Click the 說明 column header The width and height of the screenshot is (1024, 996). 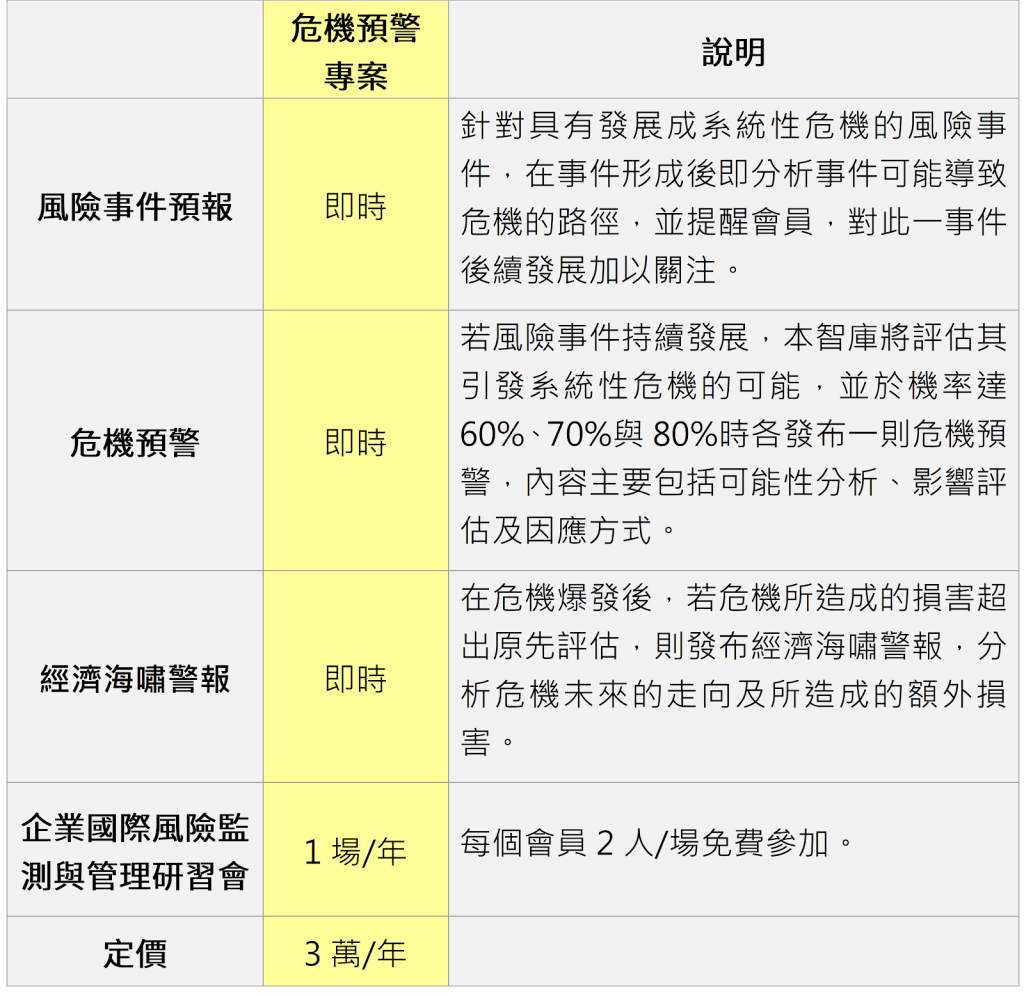[x=733, y=53]
